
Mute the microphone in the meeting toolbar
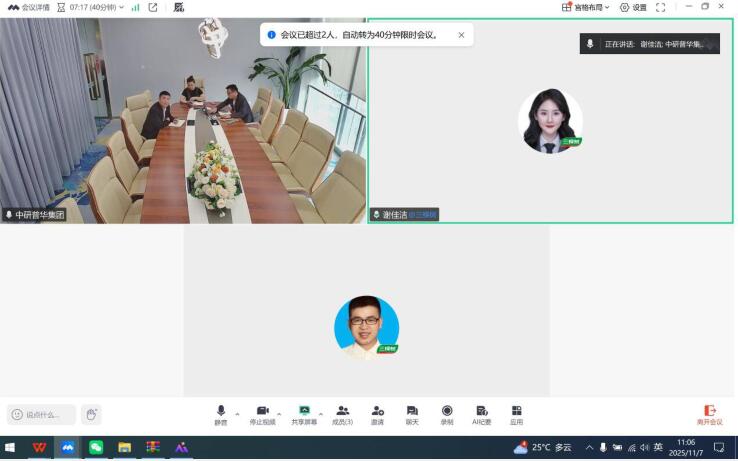(221, 413)
